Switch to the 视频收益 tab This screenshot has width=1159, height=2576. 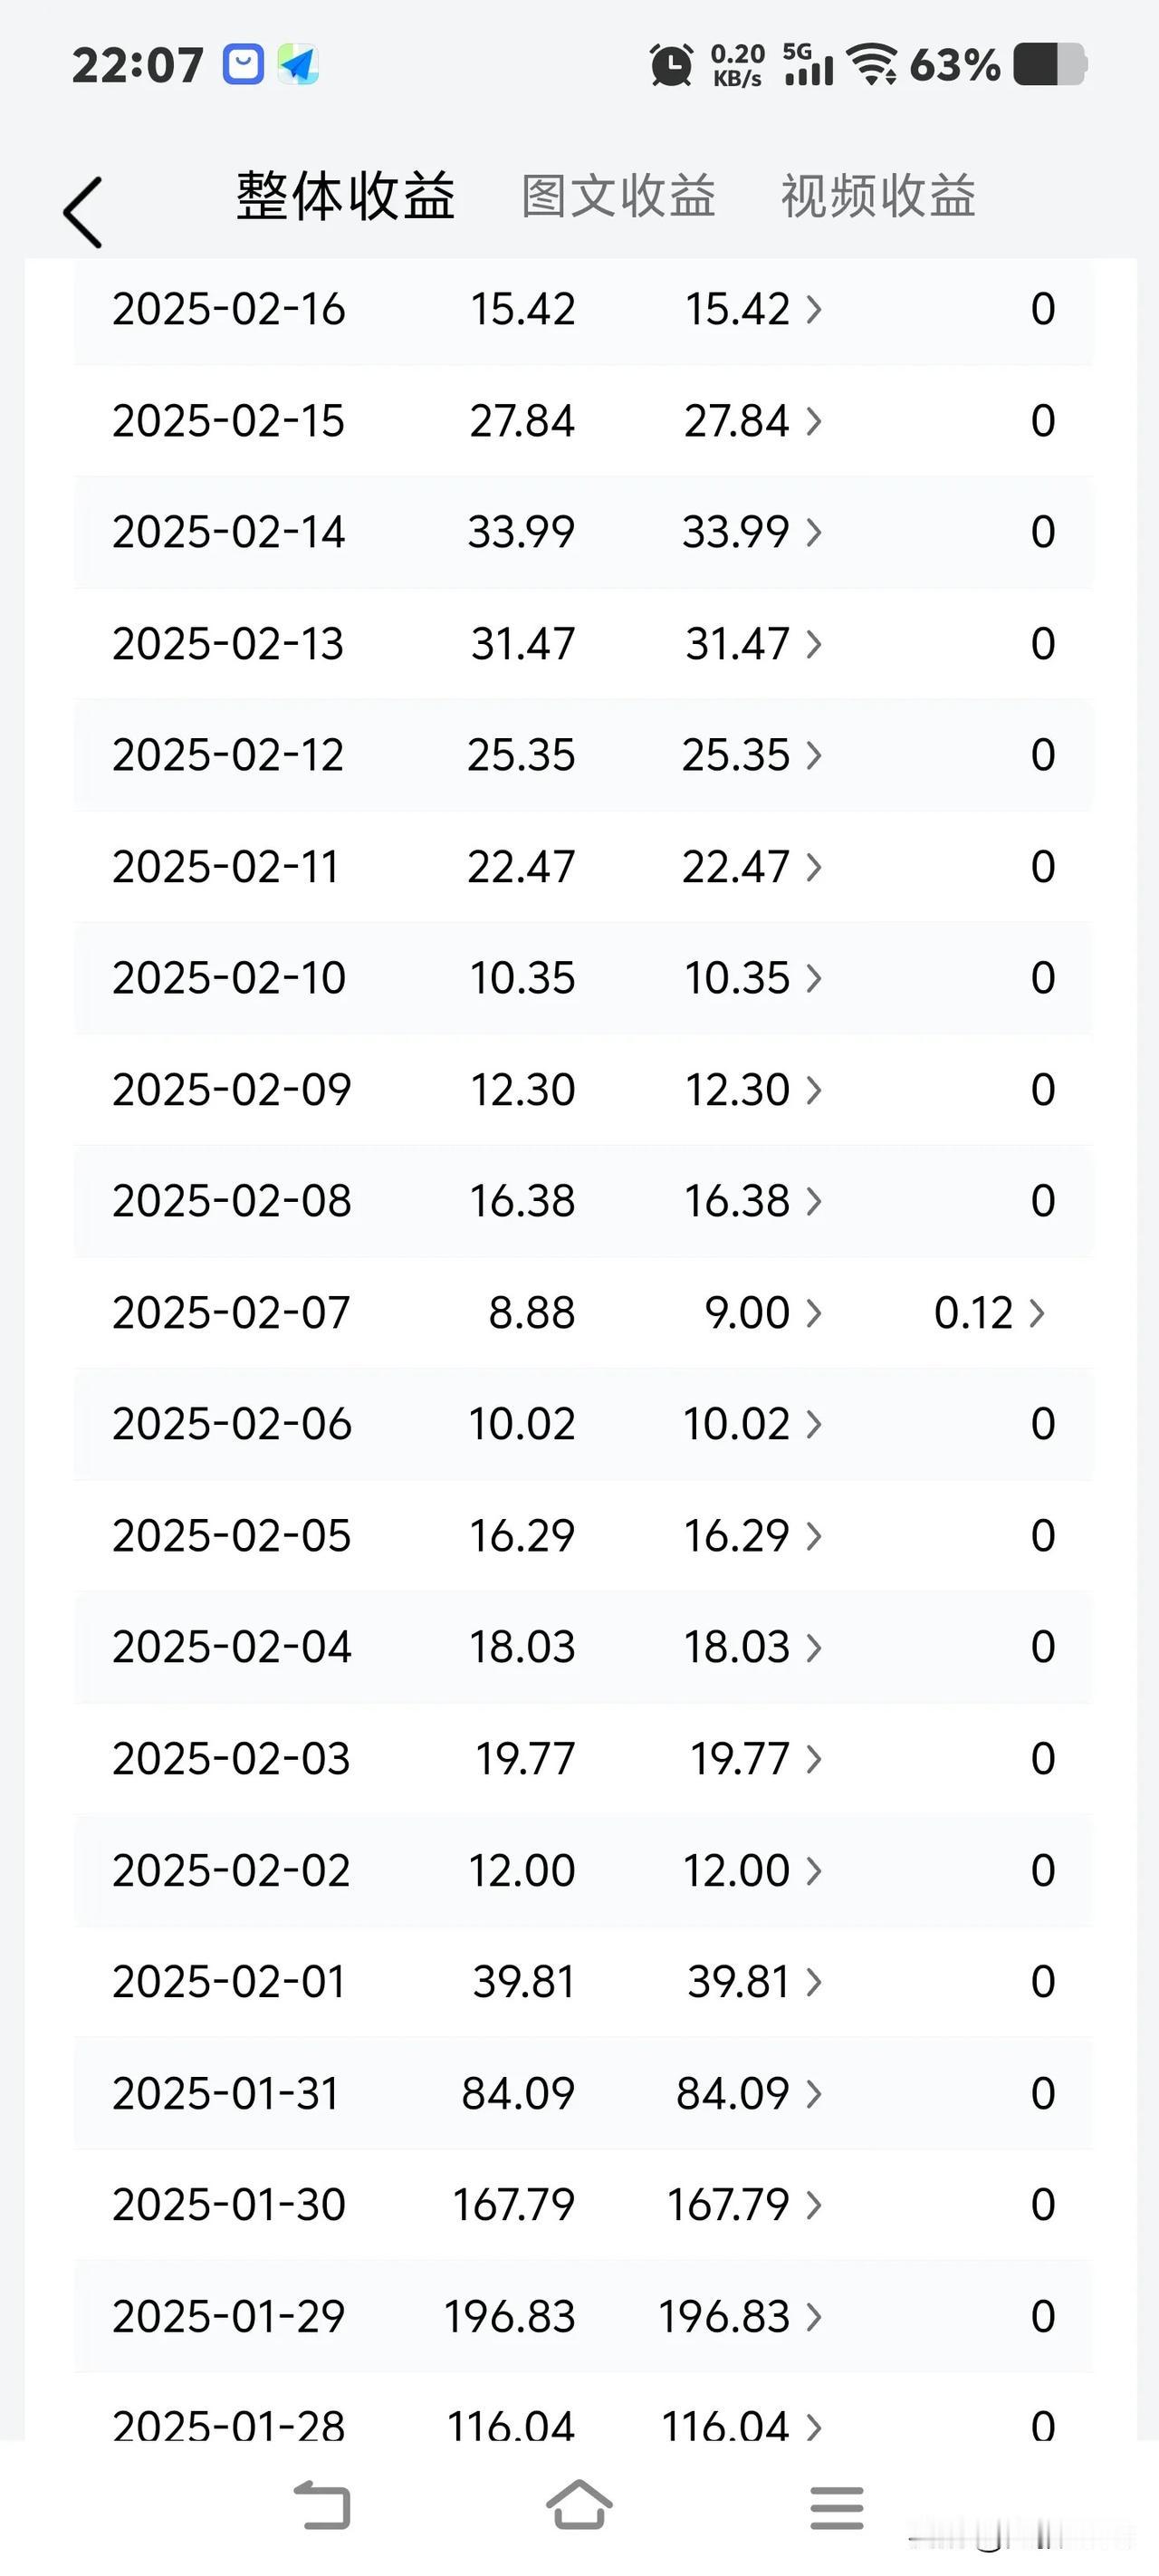point(878,196)
